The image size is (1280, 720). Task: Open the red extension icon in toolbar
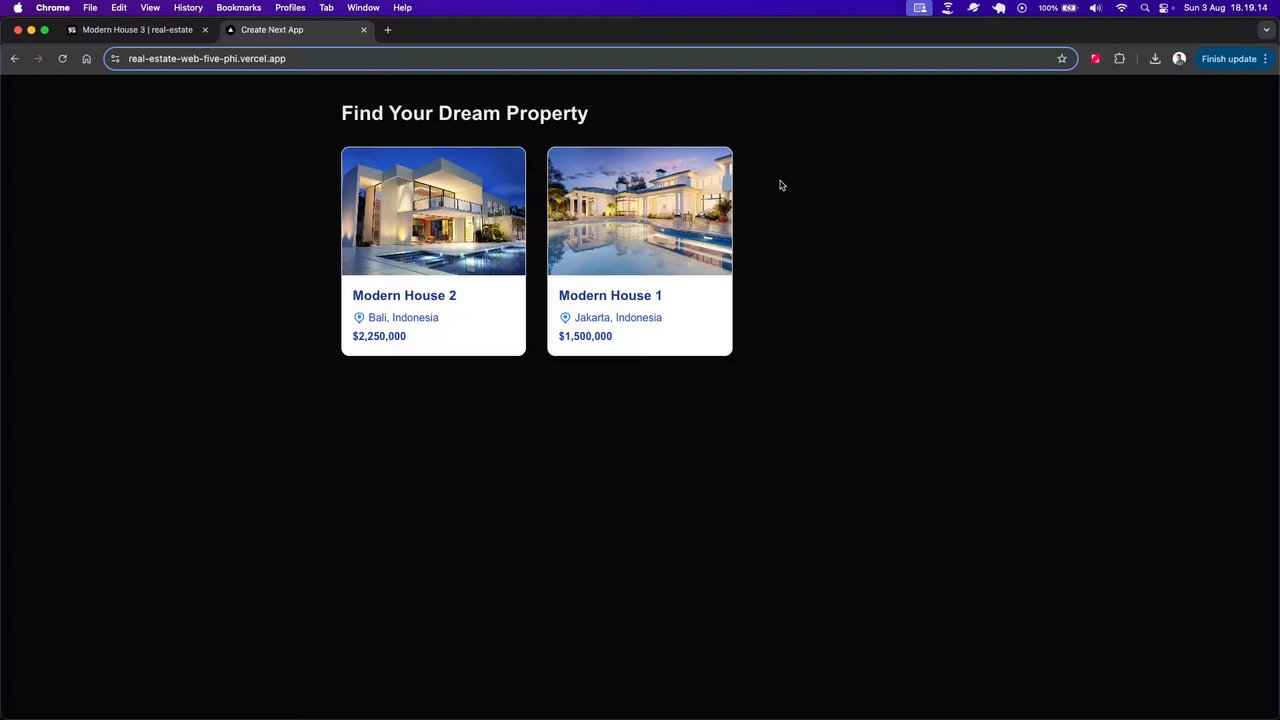coord(1095,59)
